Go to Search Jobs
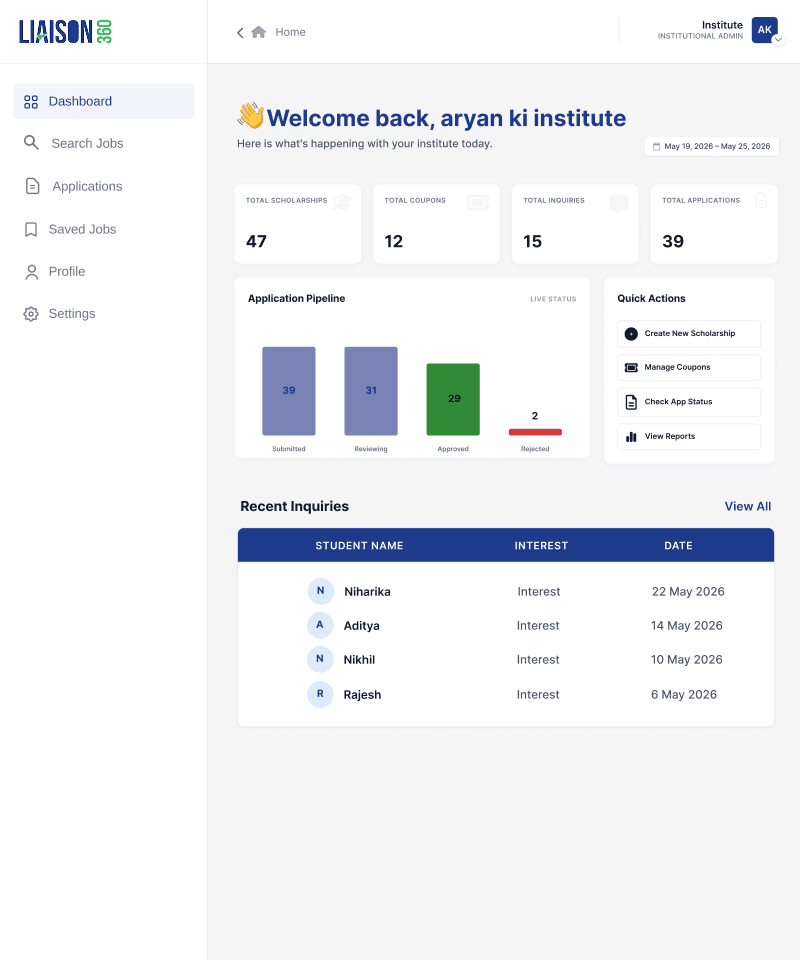 (87, 143)
